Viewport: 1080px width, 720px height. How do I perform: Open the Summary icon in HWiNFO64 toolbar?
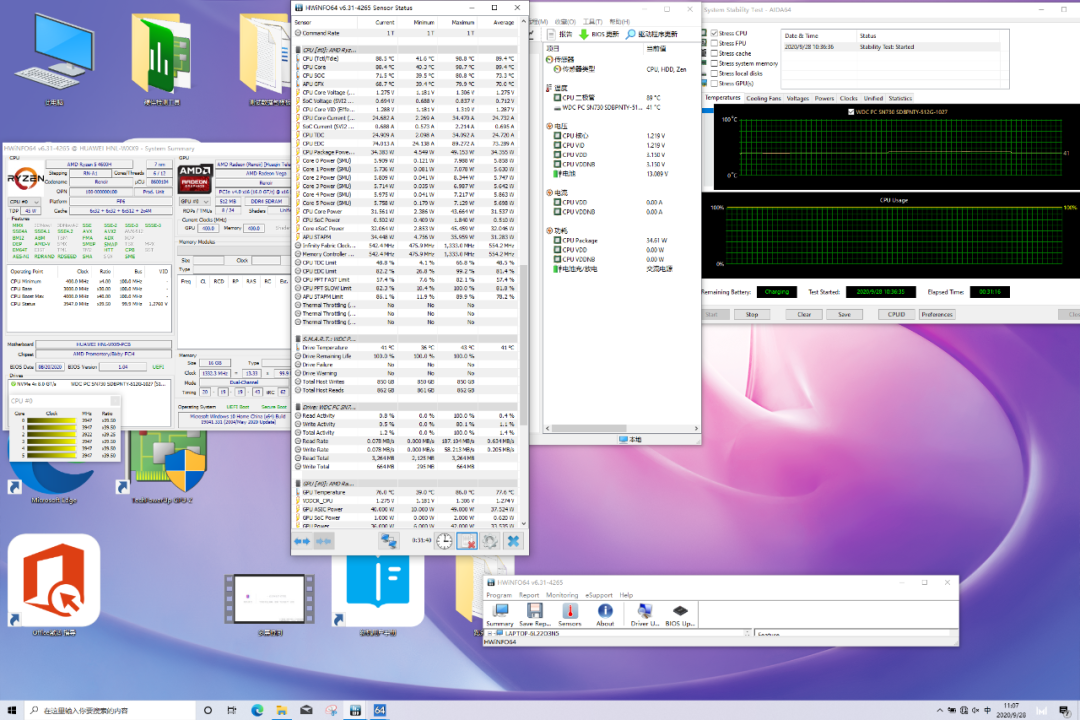click(x=500, y=612)
